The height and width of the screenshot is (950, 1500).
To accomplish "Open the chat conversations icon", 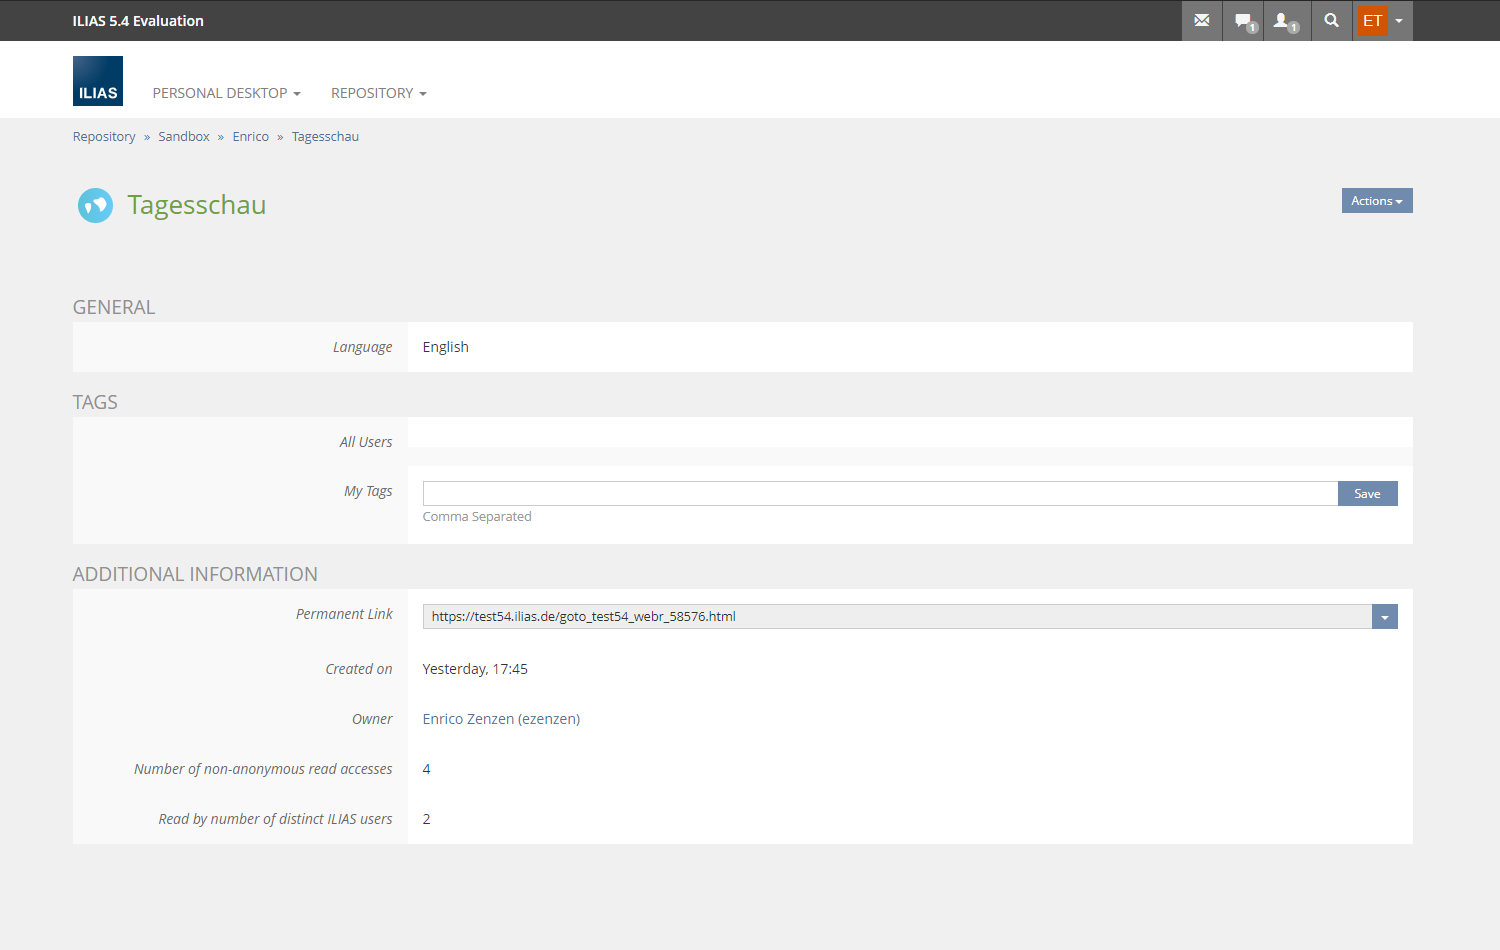I will tap(1243, 20).
